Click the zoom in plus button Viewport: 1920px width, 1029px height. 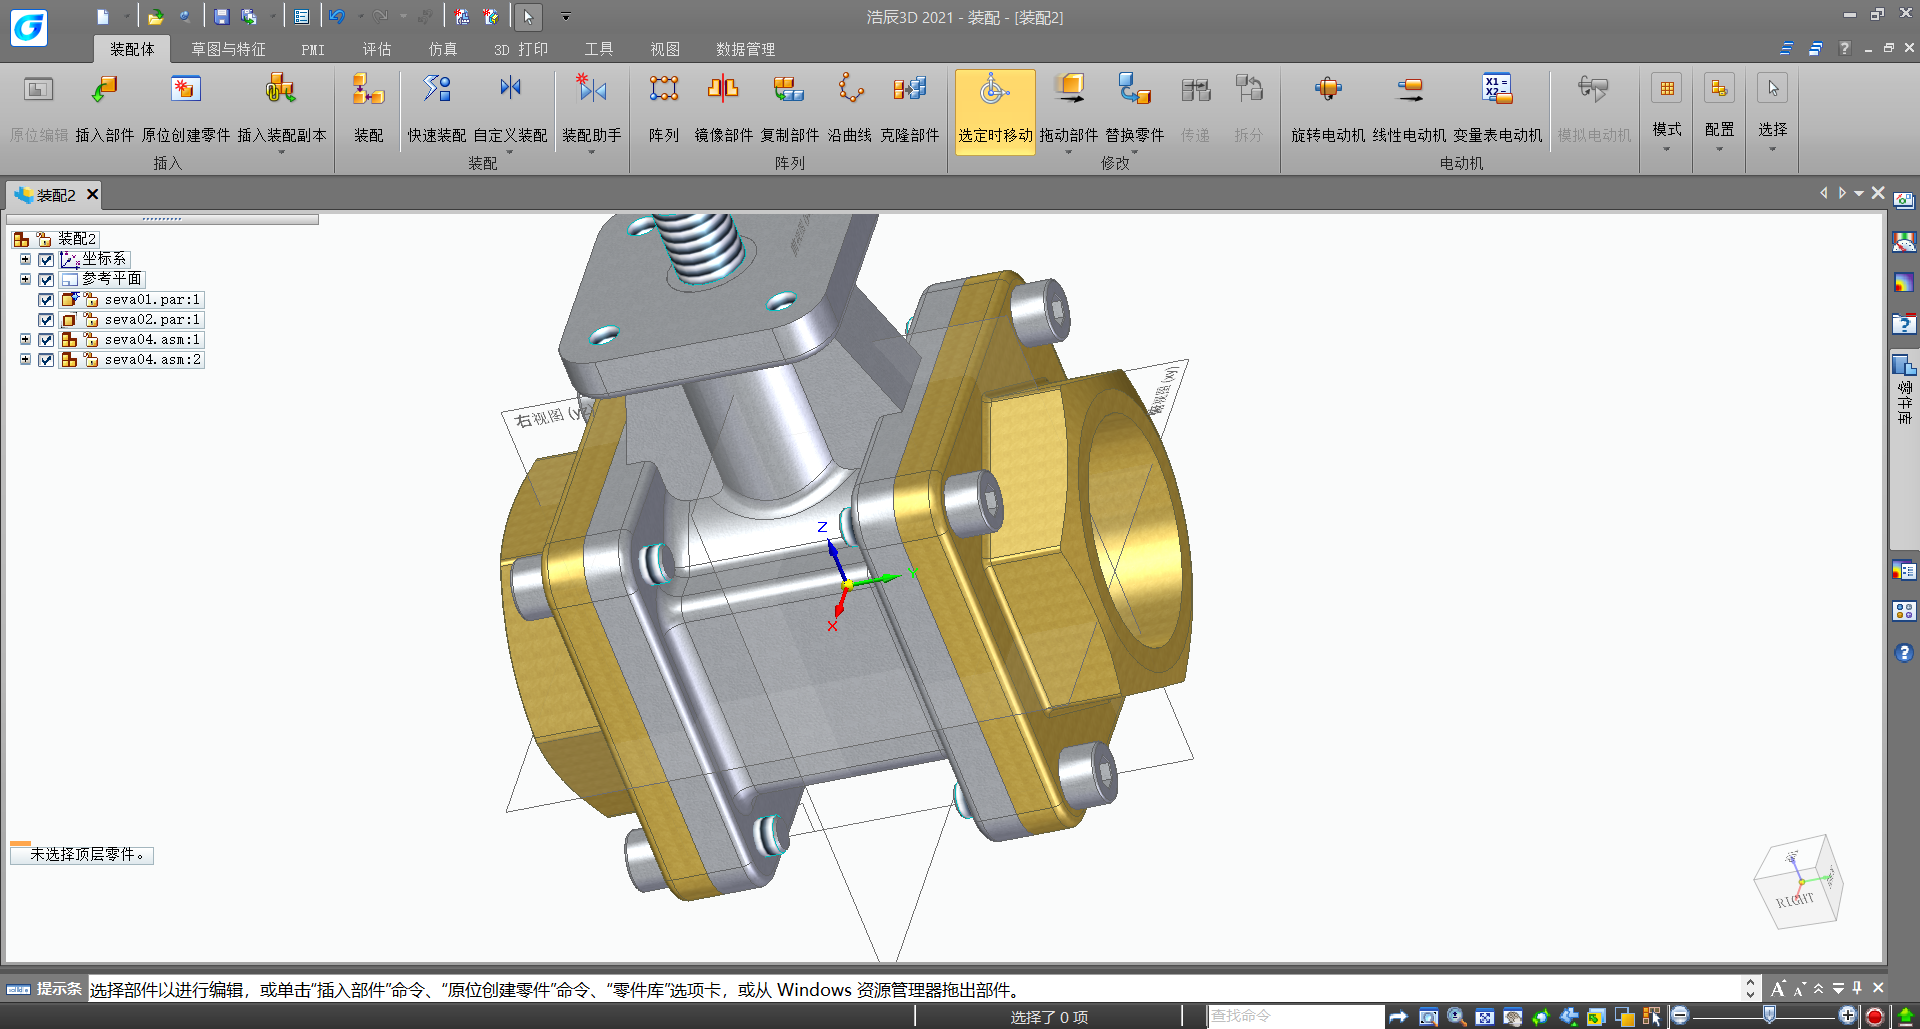pyautogui.click(x=1847, y=1016)
